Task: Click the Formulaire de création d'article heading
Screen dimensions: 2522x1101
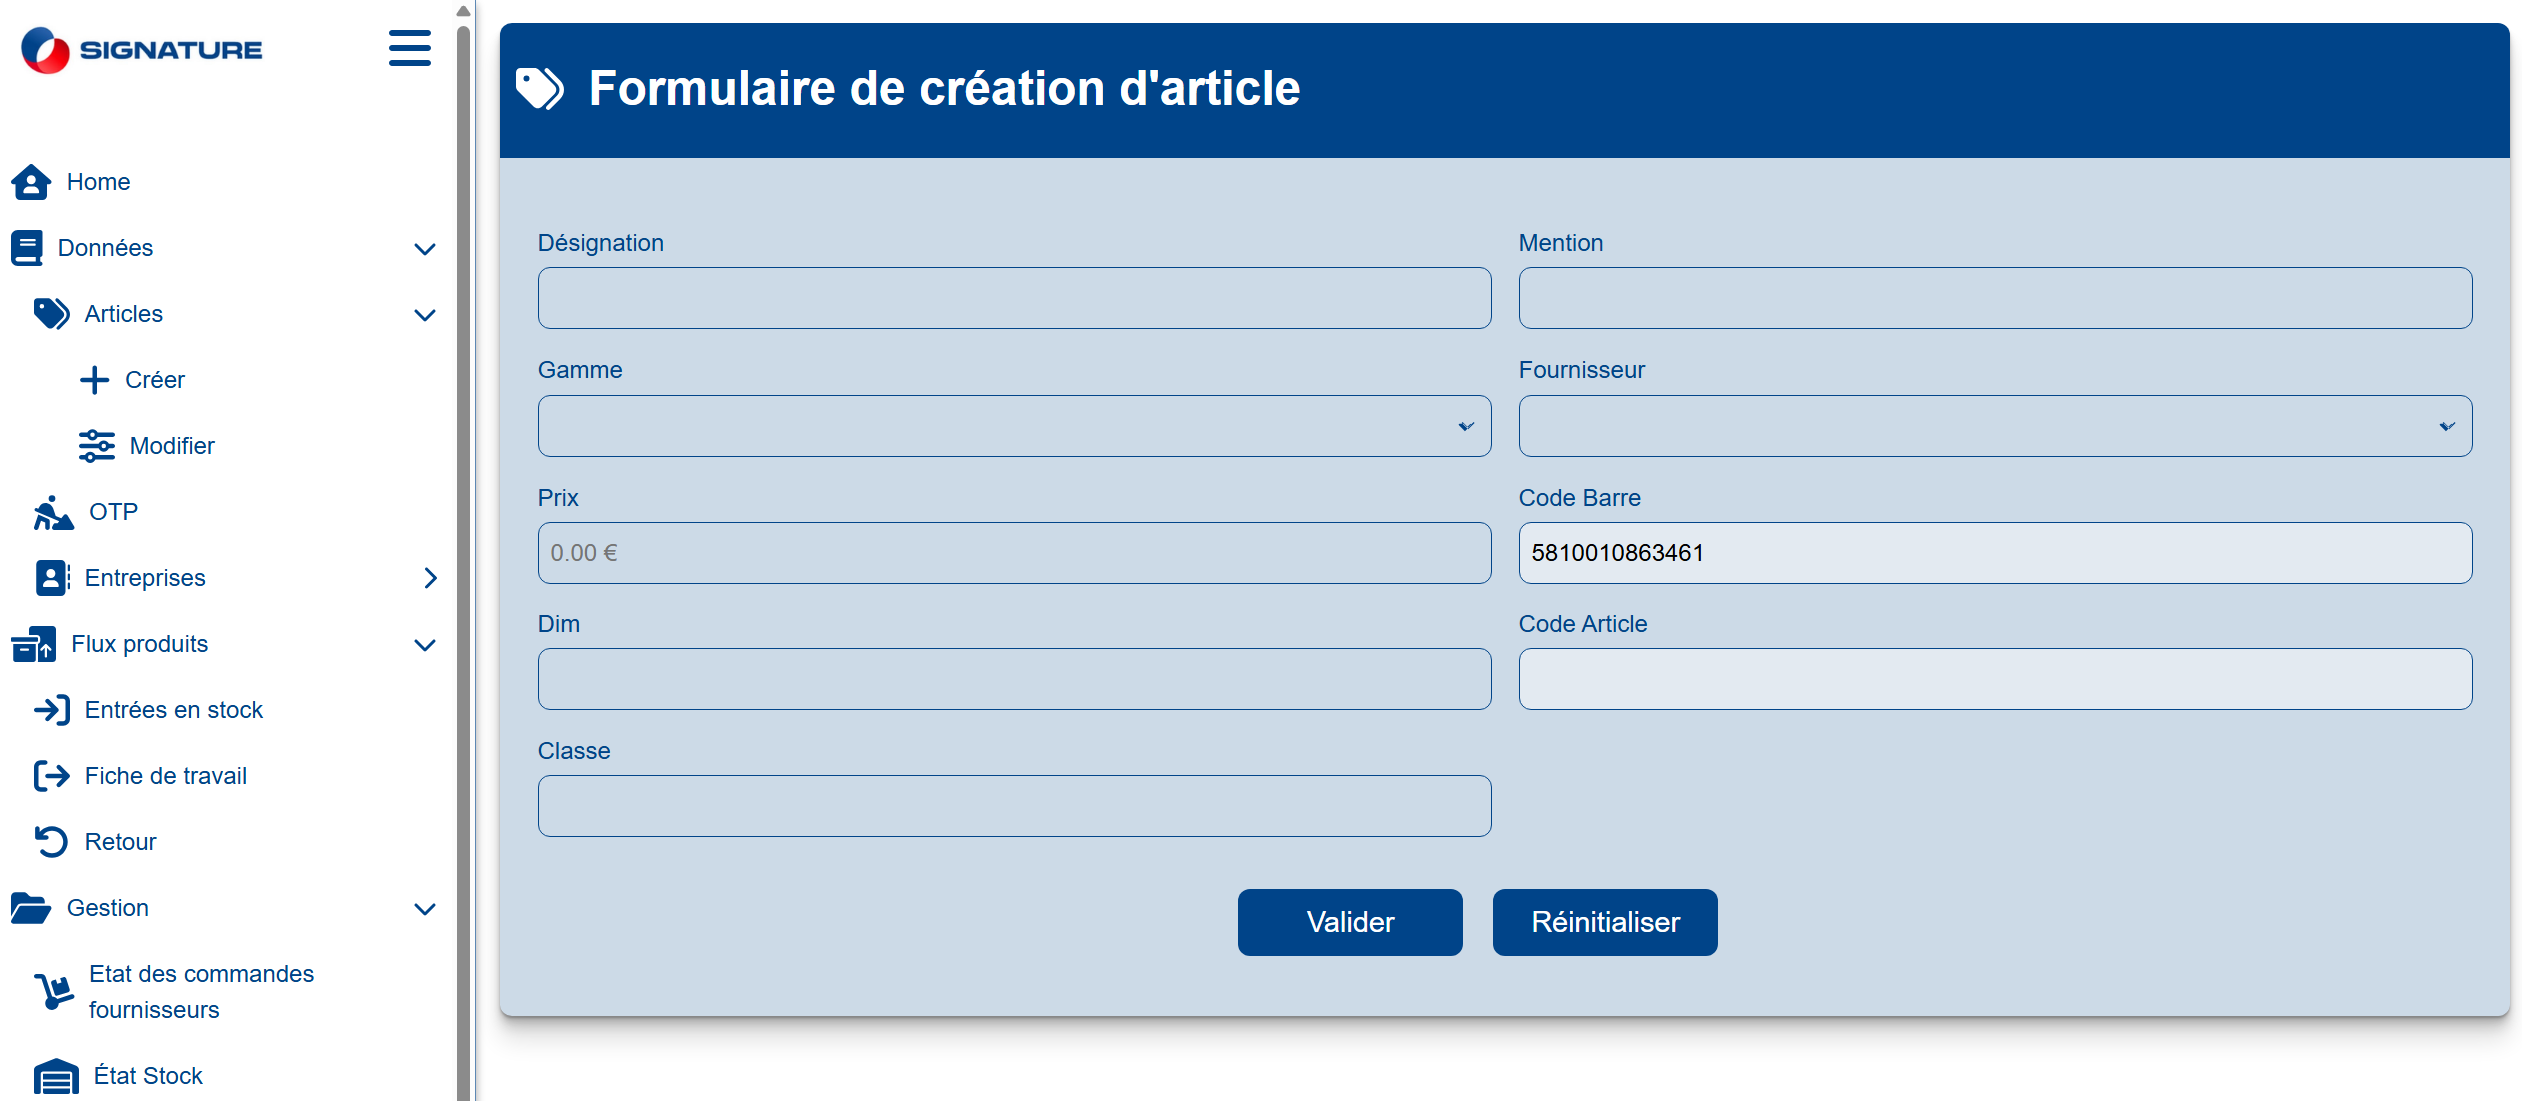Action: click(944, 88)
